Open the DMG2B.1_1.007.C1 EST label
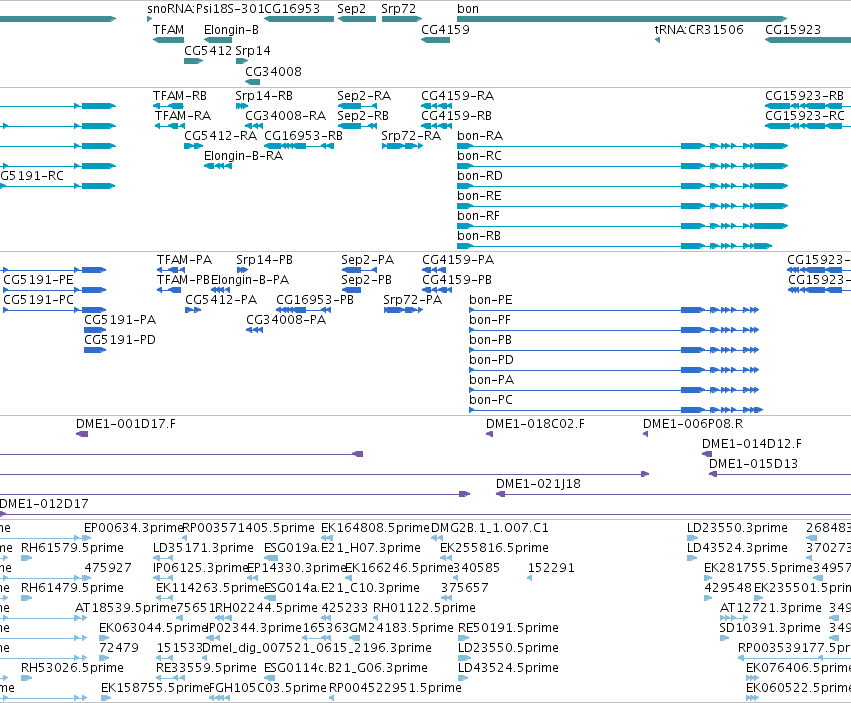The height and width of the screenshot is (703, 851). (x=490, y=528)
